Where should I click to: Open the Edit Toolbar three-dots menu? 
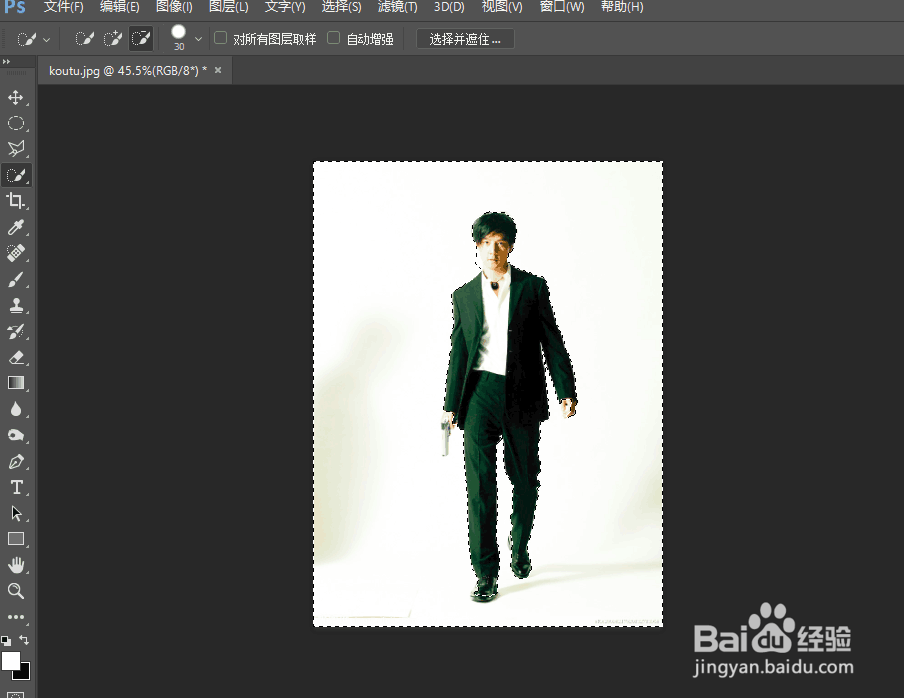tap(16, 617)
